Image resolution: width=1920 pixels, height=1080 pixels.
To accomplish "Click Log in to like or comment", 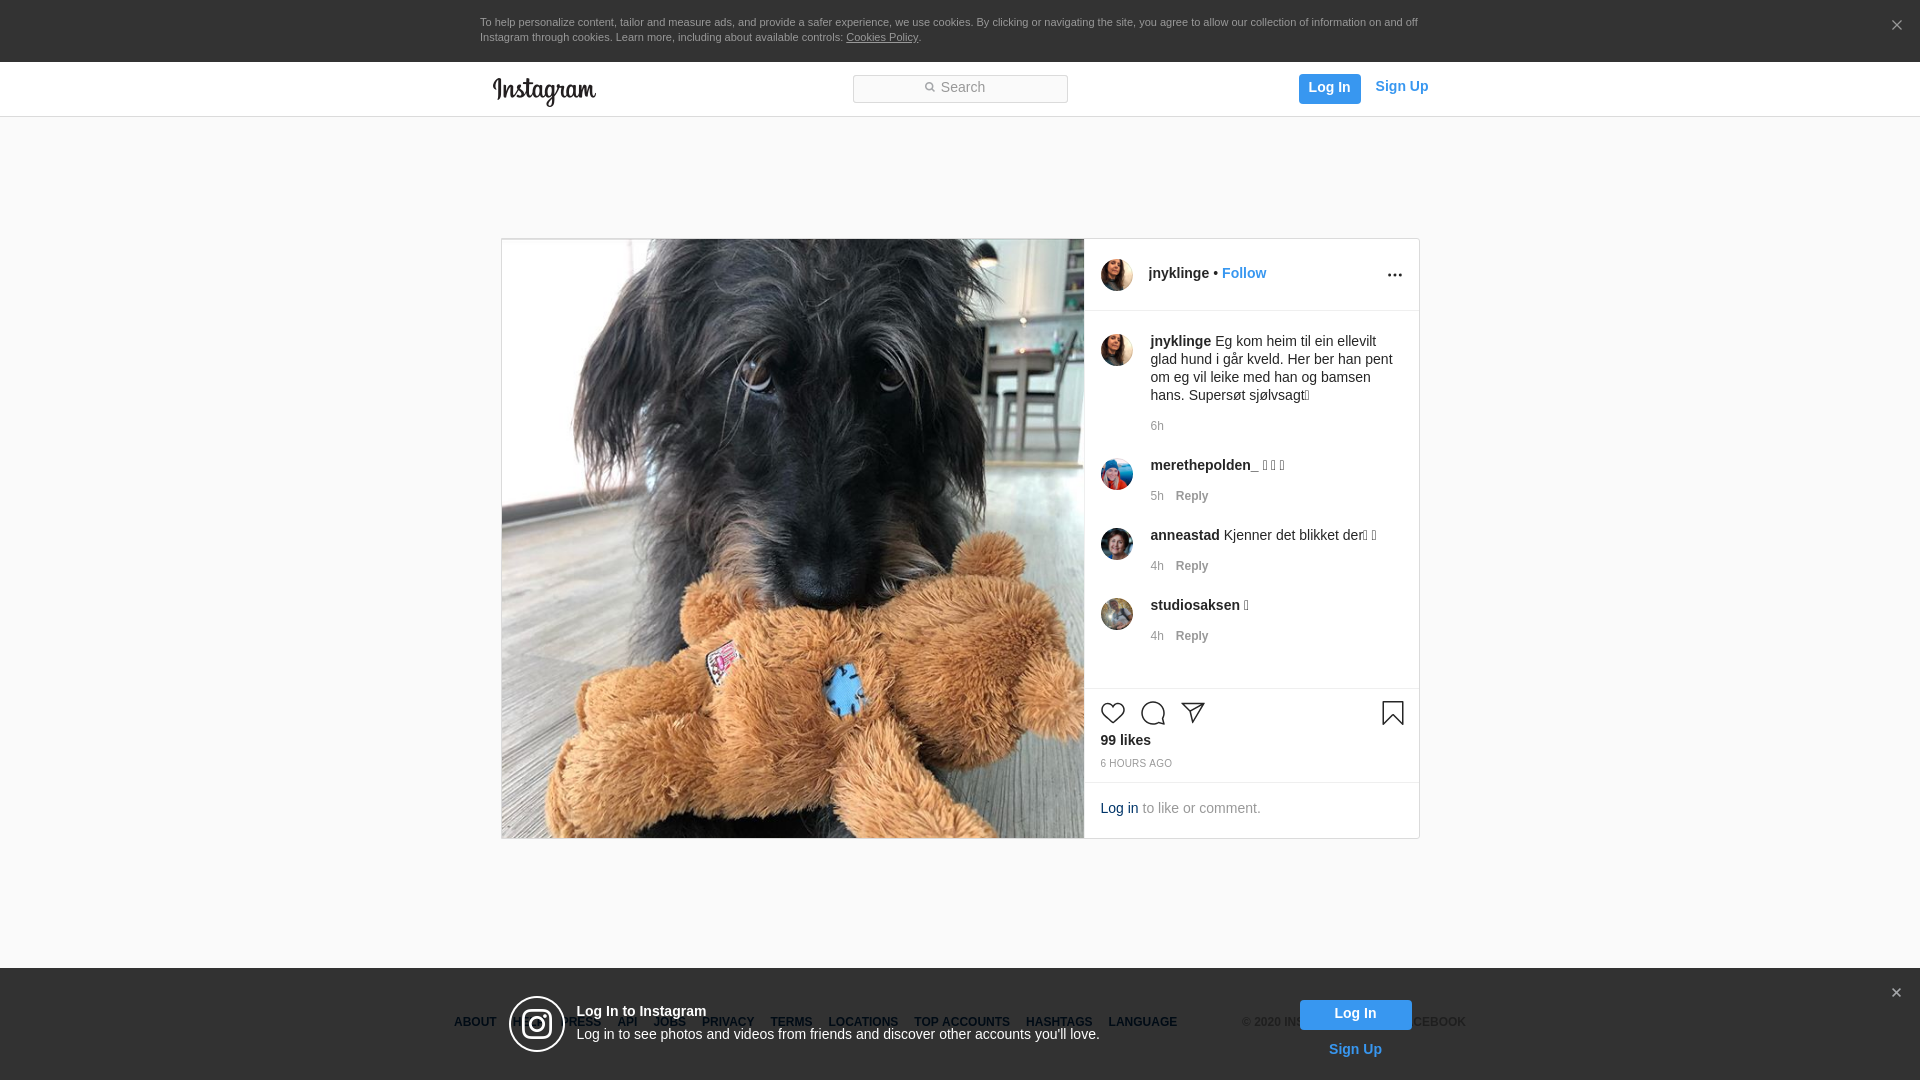I will point(1118,808).
